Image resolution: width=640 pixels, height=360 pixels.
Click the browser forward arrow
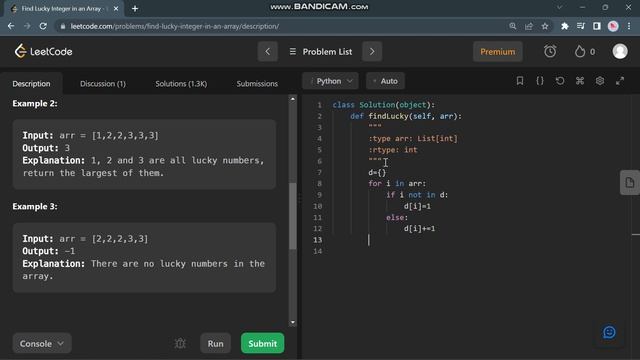pyautogui.click(x=27, y=26)
